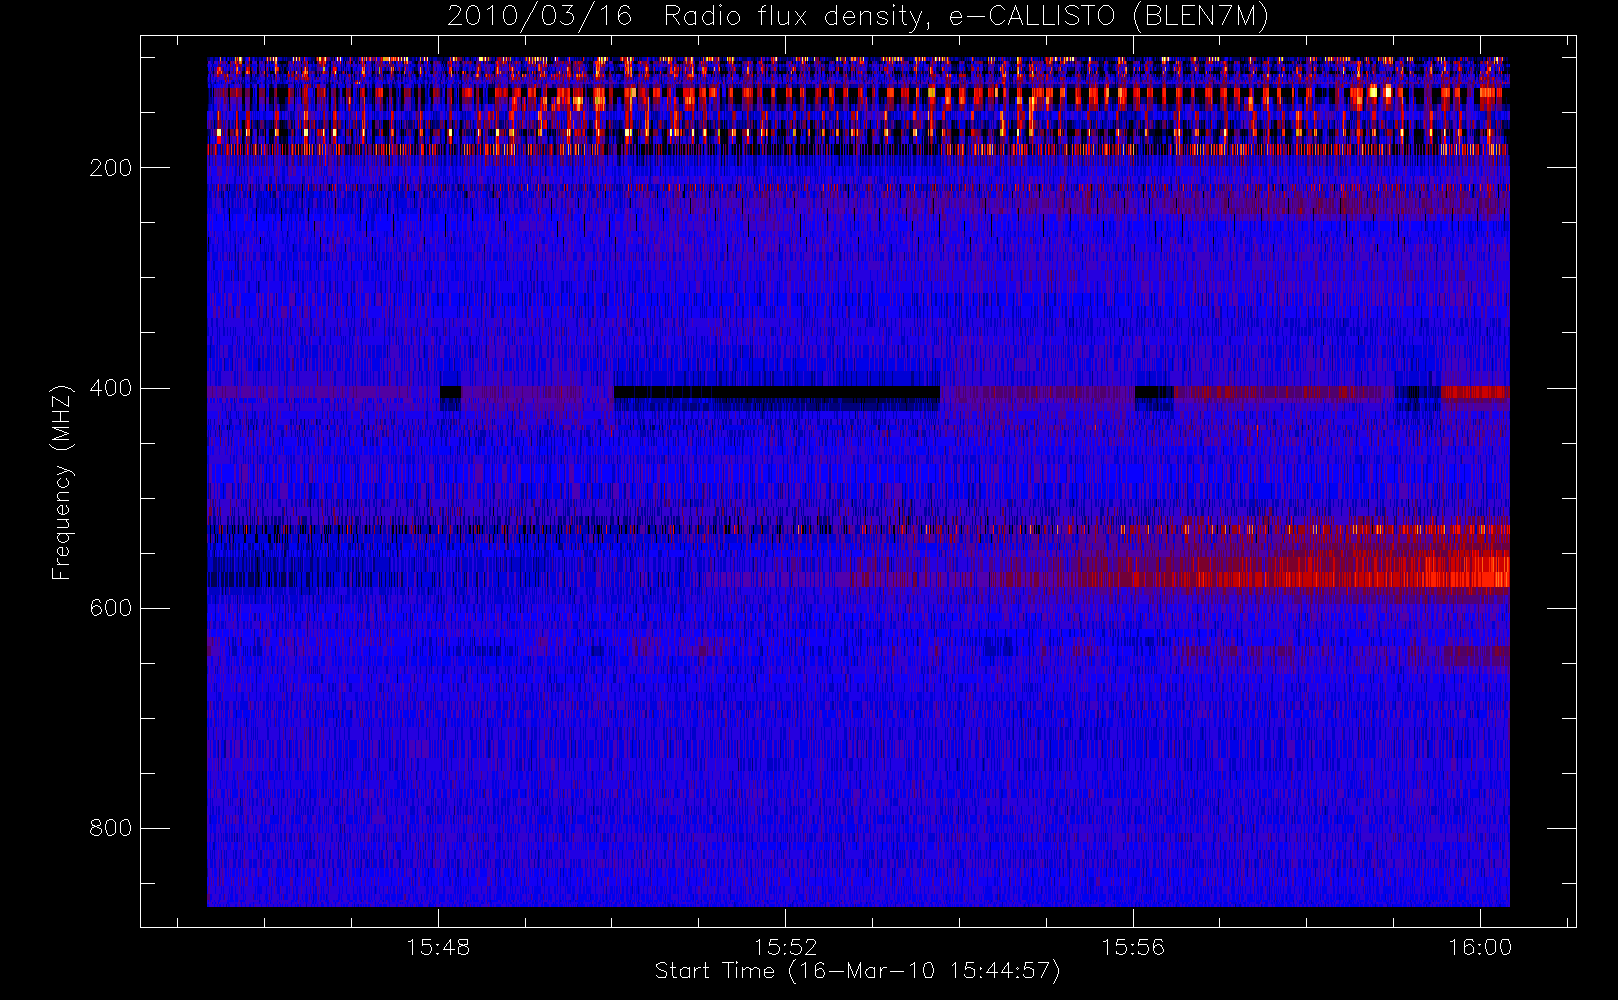Click the 15:52 time tick label

click(x=786, y=946)
